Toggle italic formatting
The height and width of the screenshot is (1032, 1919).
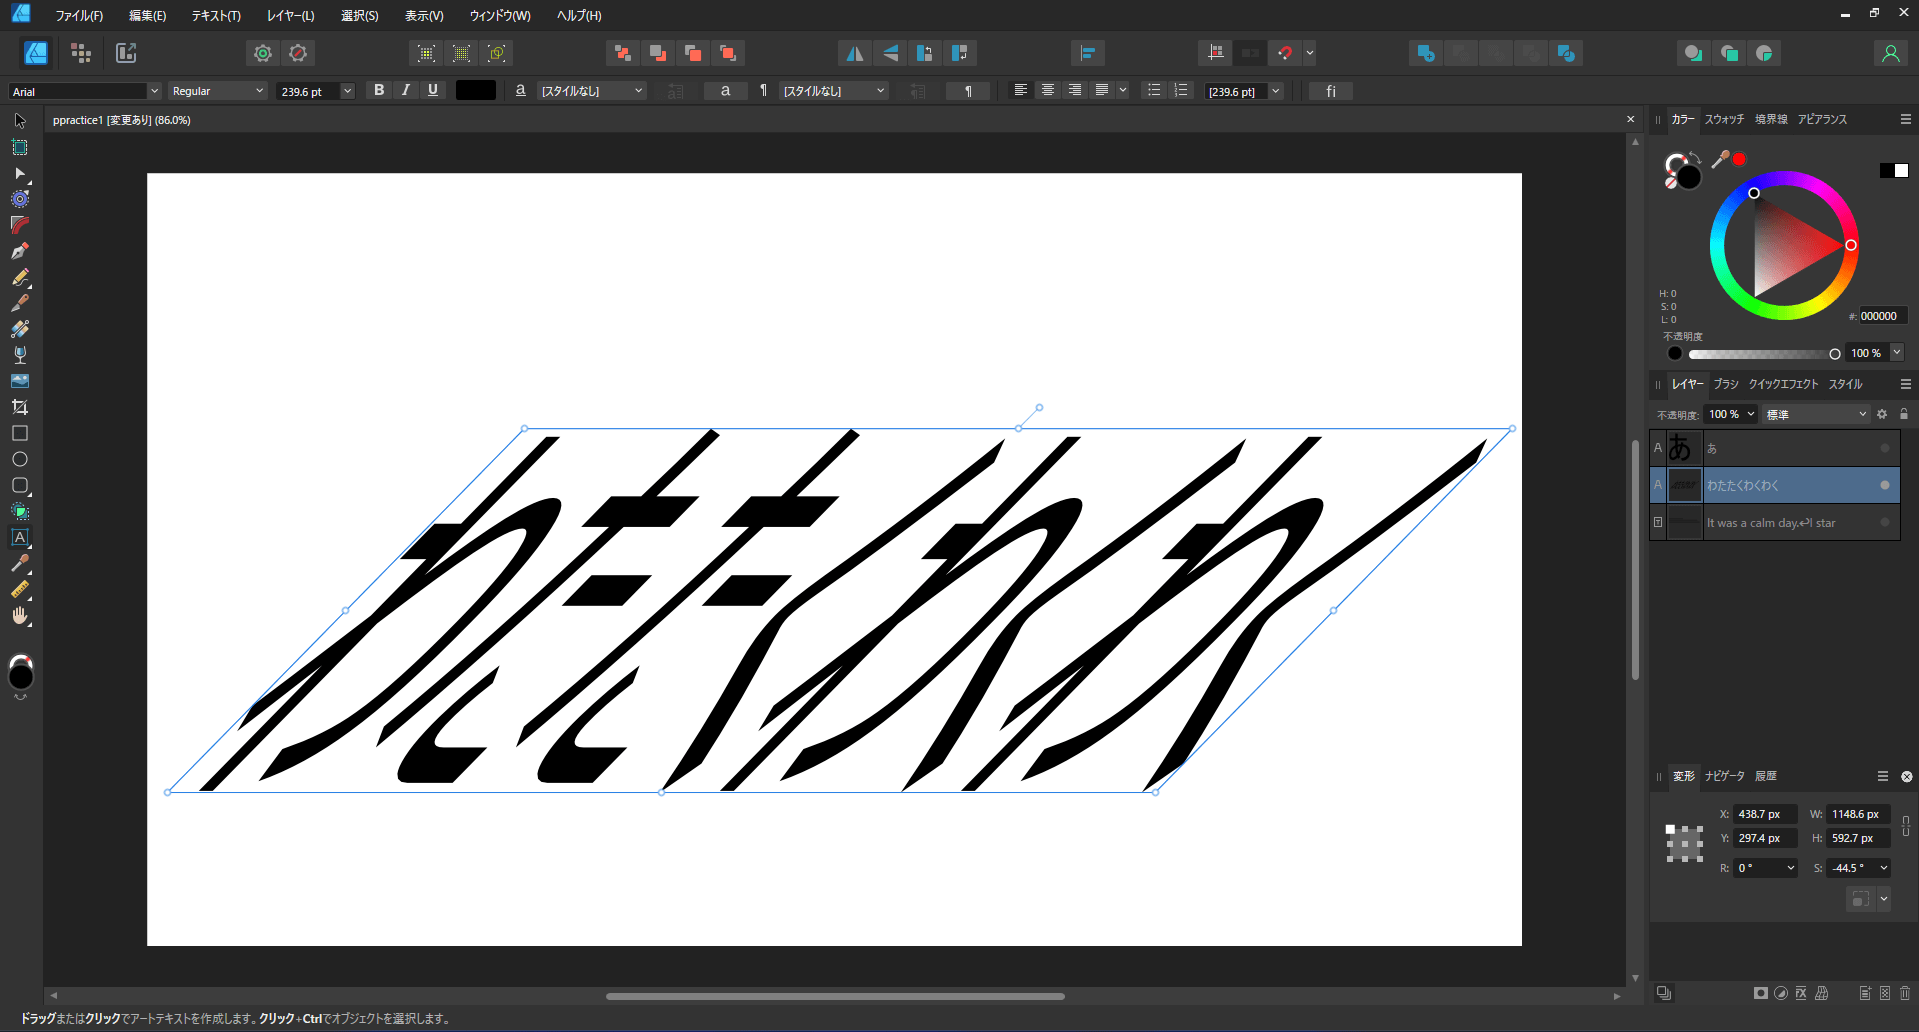point(405,90)
